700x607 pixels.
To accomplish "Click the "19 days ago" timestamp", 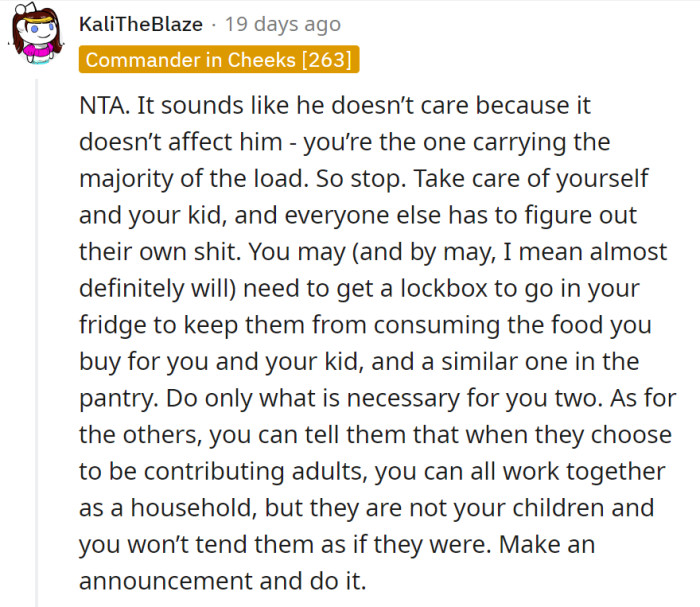I will (x=283, y=24).
